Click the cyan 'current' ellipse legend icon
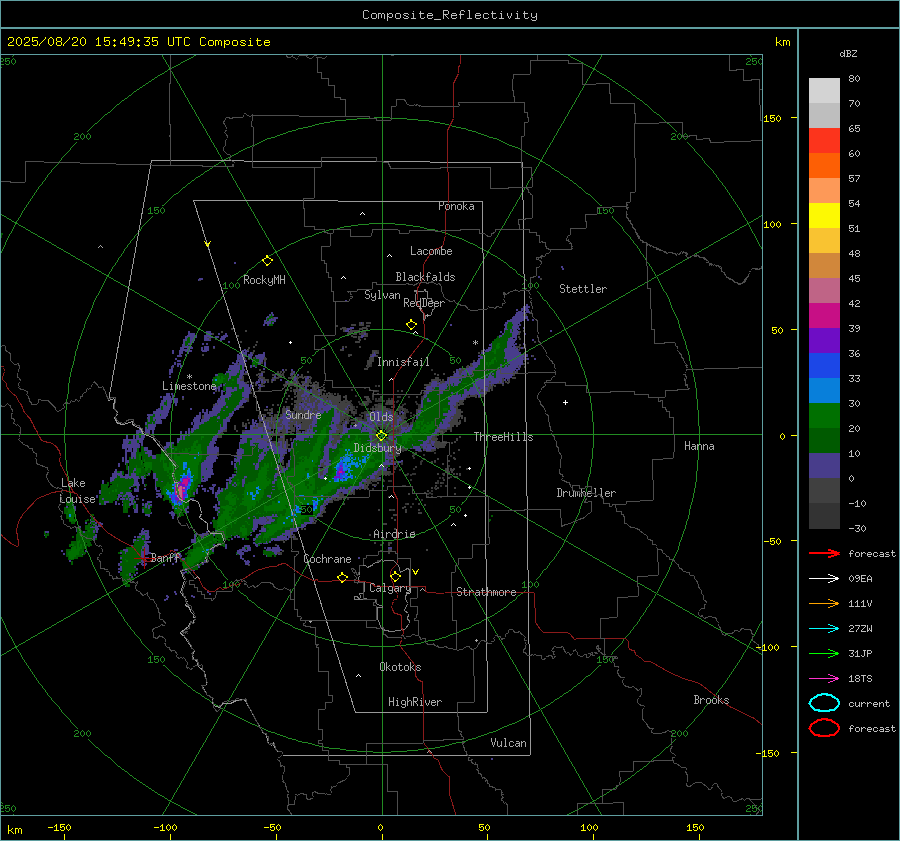Viewport: 900px width, 841px height. (824, 703)
